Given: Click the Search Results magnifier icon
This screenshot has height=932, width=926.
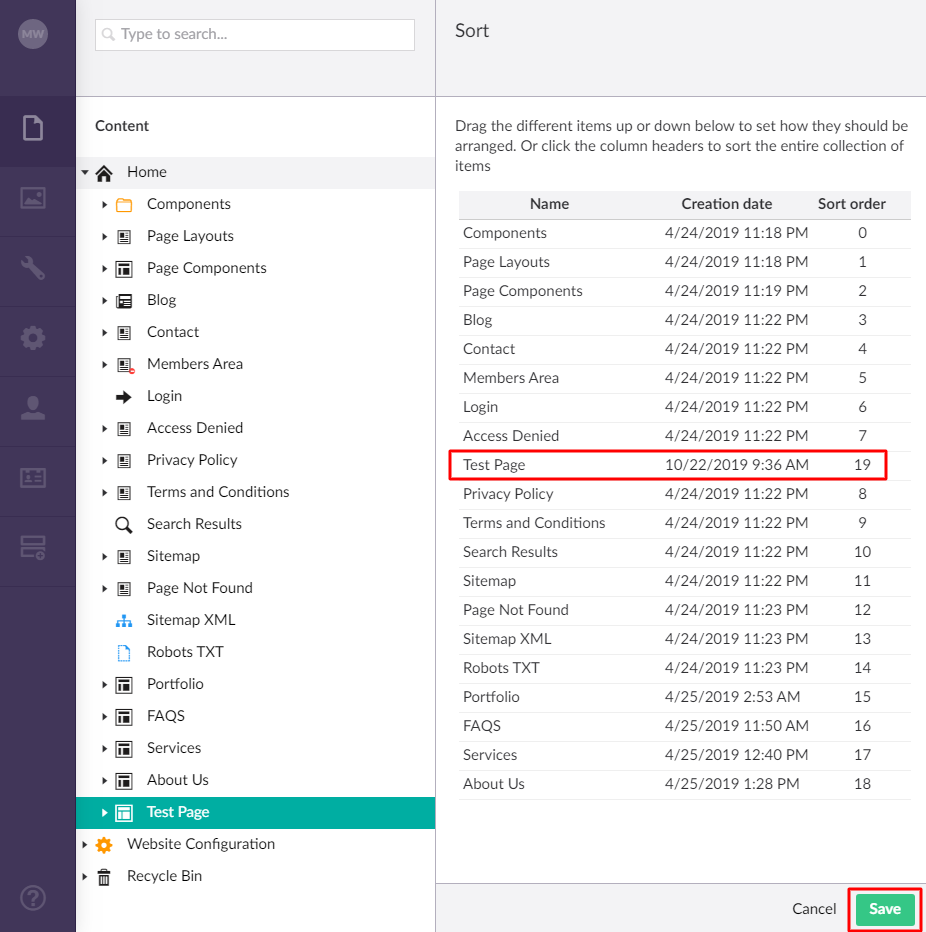Looking at the screenshot, I should point(124,525).
